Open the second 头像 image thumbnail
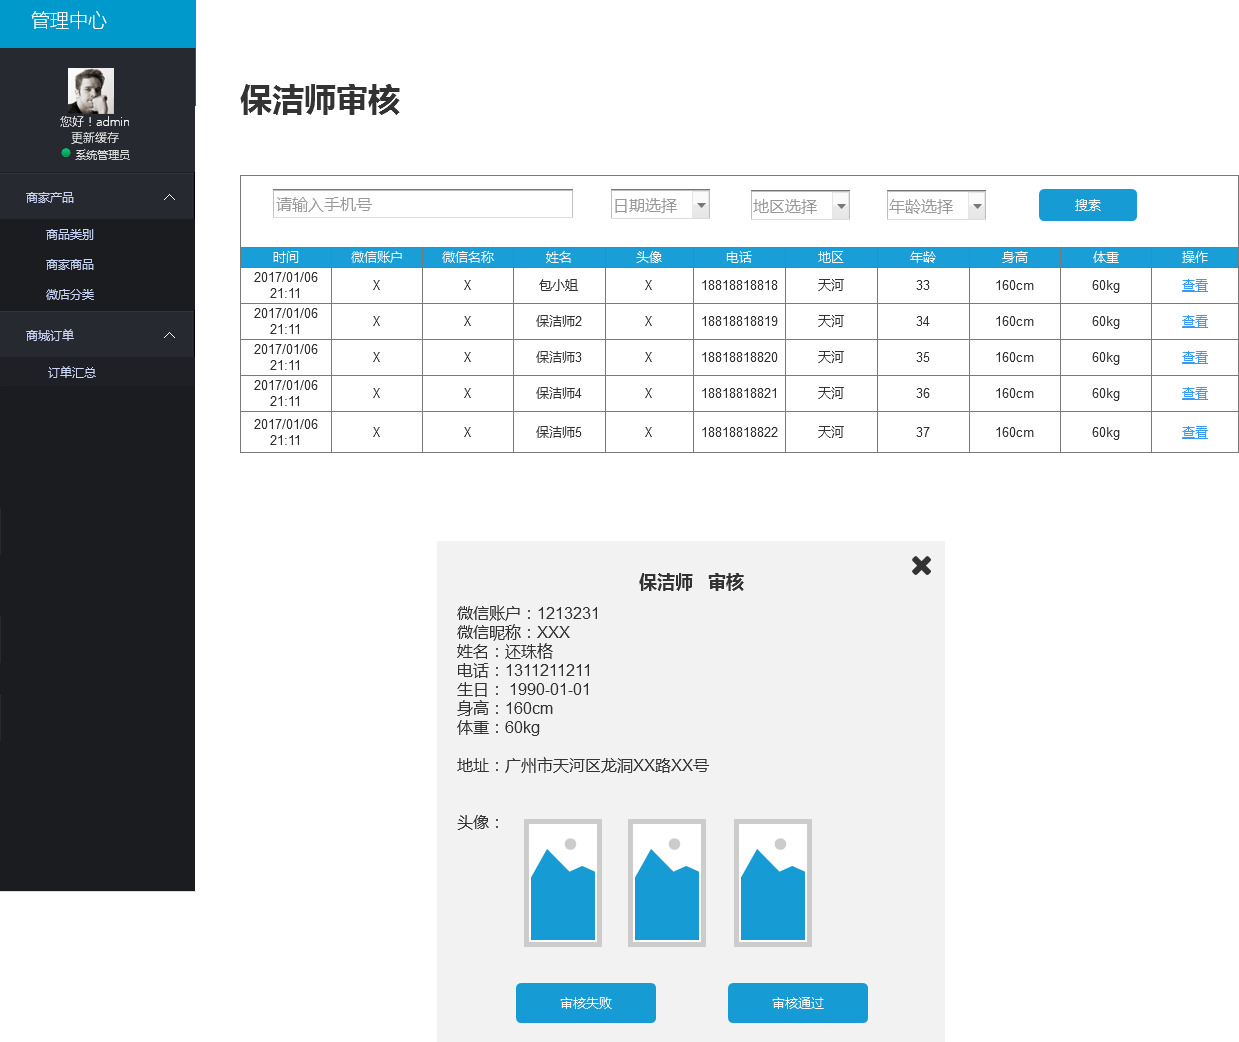This screenshot has height=1042, width=1239. click(x=667, y=883)
